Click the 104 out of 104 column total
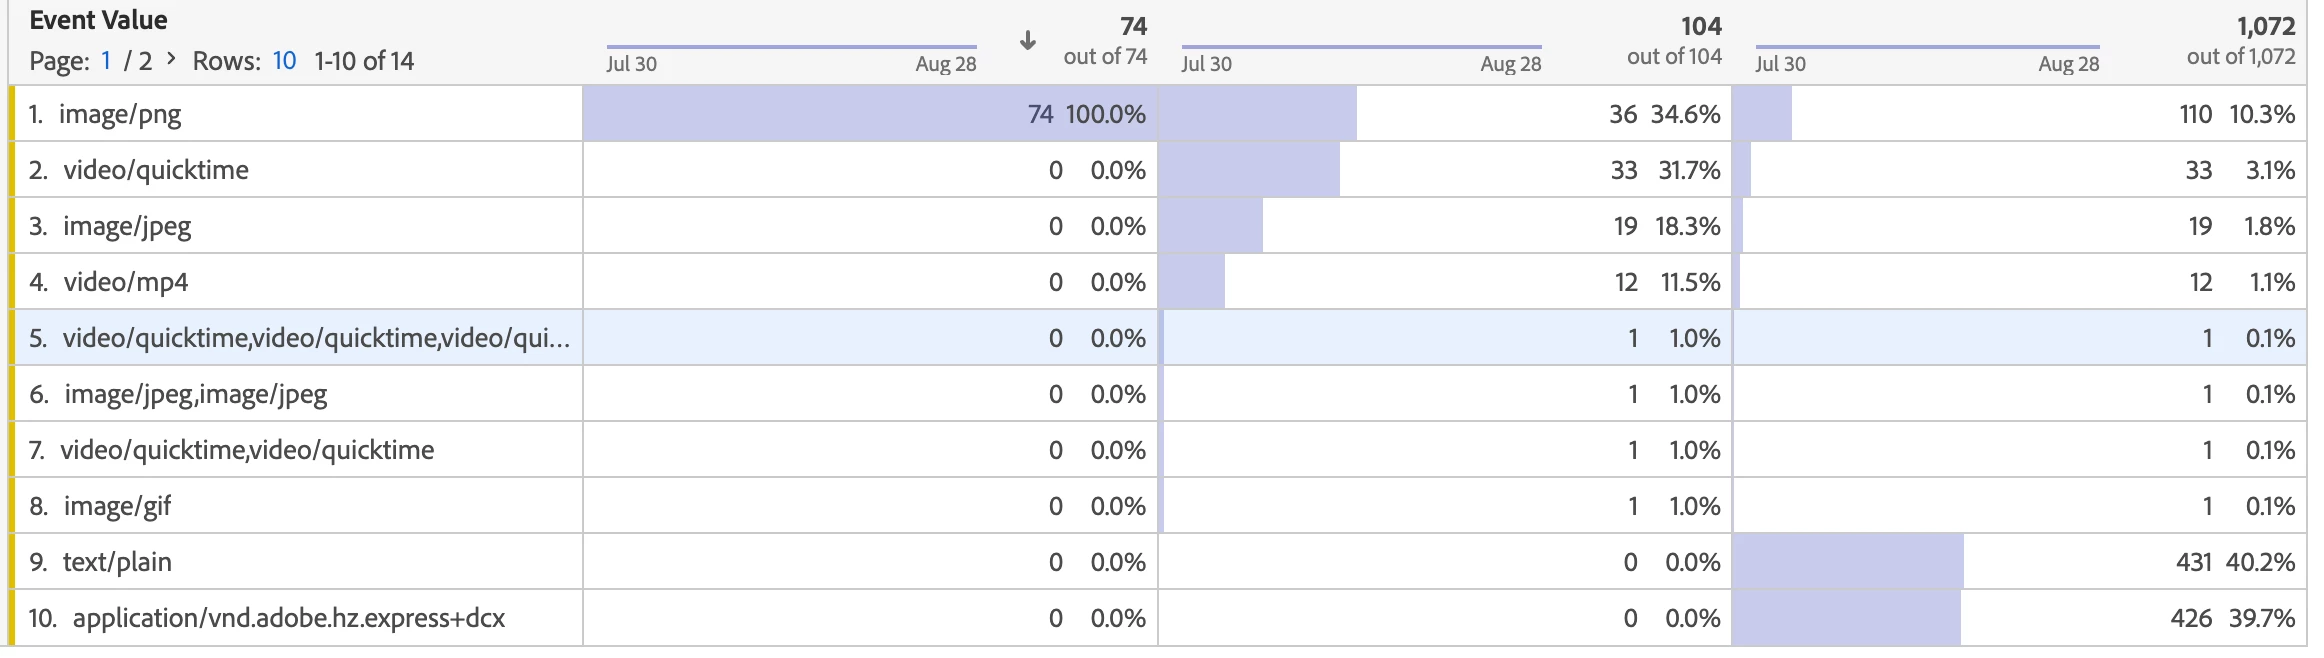Screen dimensions: 2324x658 point(1674,41)
